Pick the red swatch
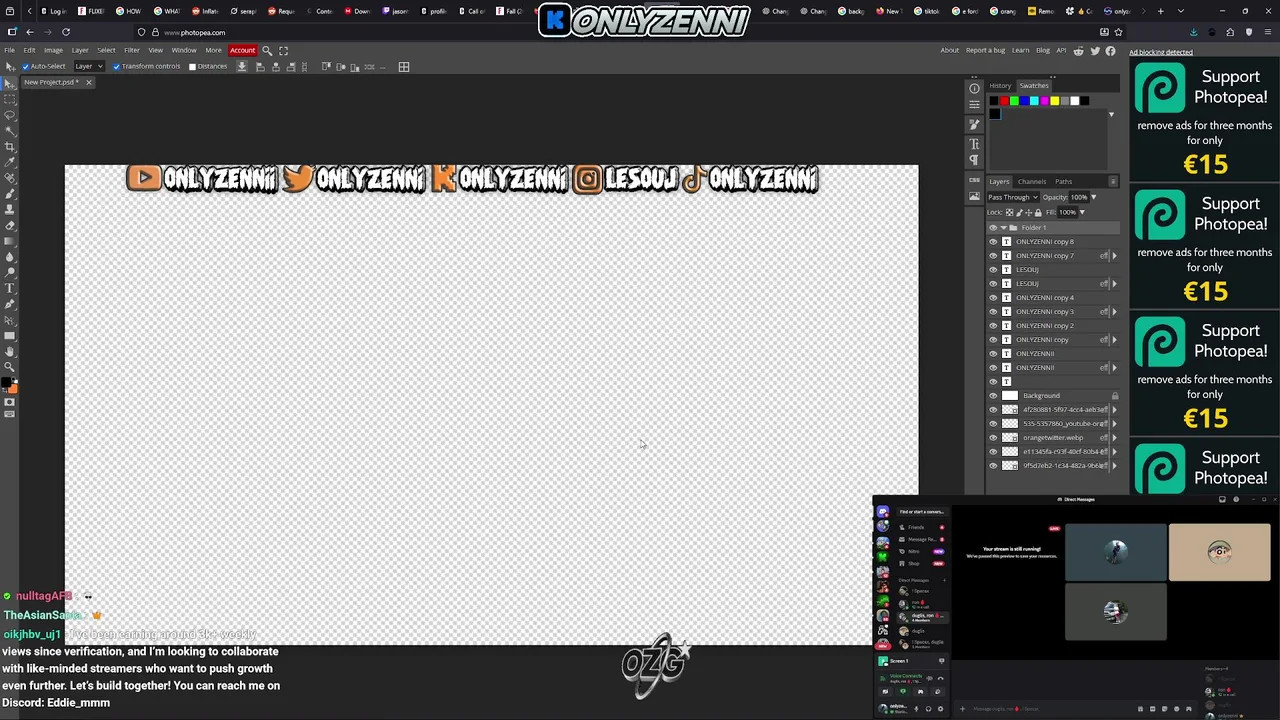Screen dimensions: 1280x720 [1004, 101]
